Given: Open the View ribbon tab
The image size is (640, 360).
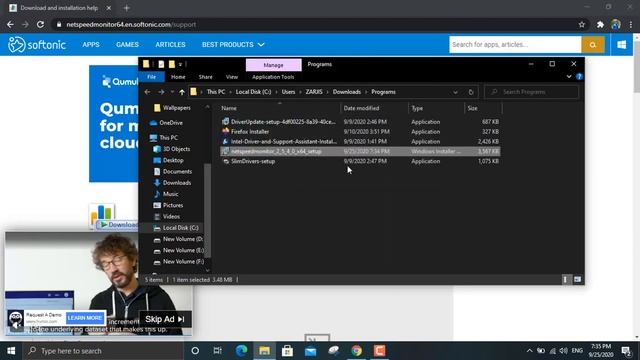Looking at the screenshot, I should [231, 77].
